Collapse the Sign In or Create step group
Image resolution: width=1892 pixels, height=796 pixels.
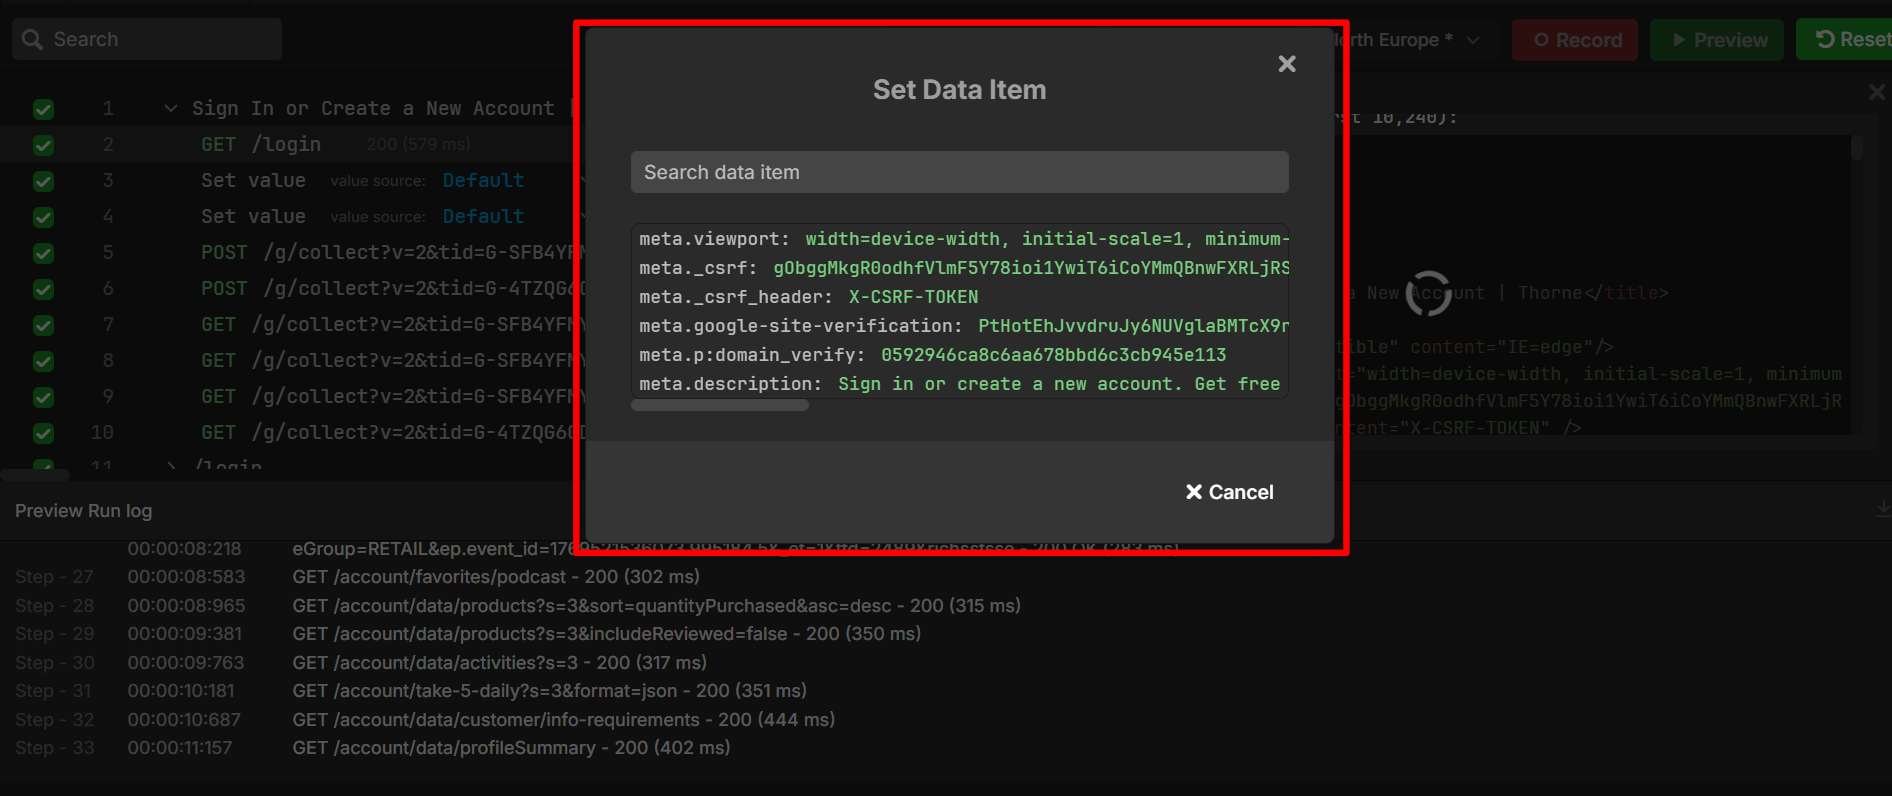click(171, 108)
